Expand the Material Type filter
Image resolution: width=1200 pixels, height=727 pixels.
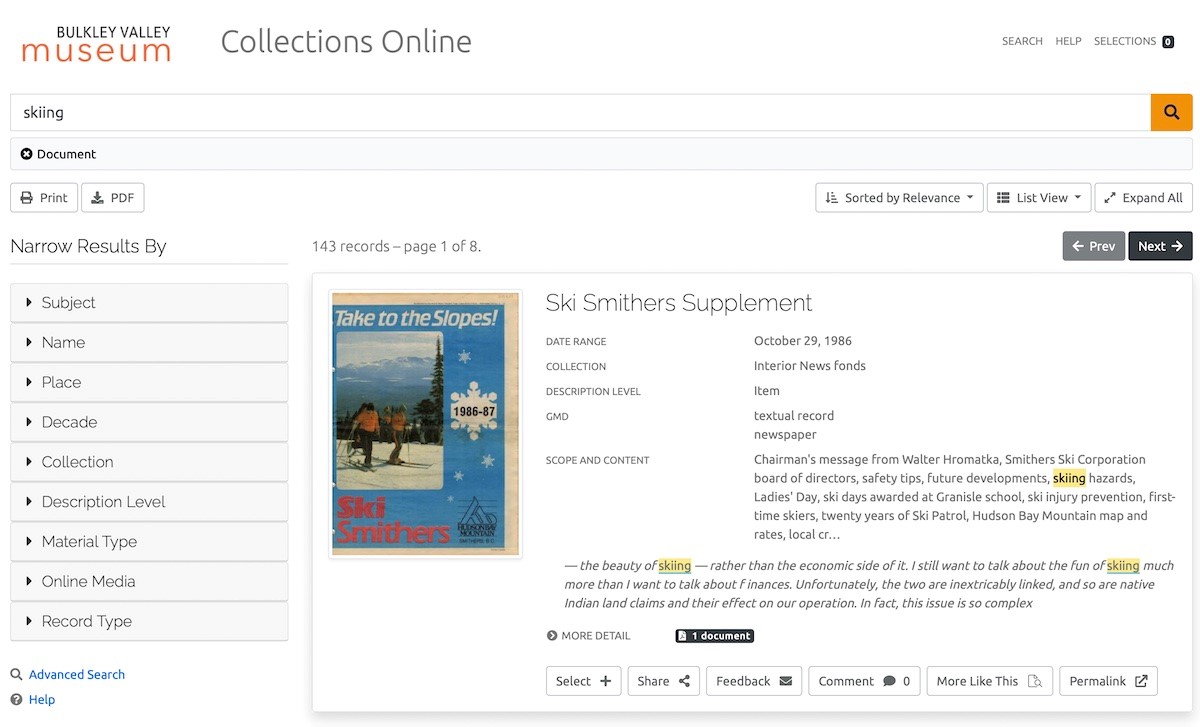tap(149, 542)
